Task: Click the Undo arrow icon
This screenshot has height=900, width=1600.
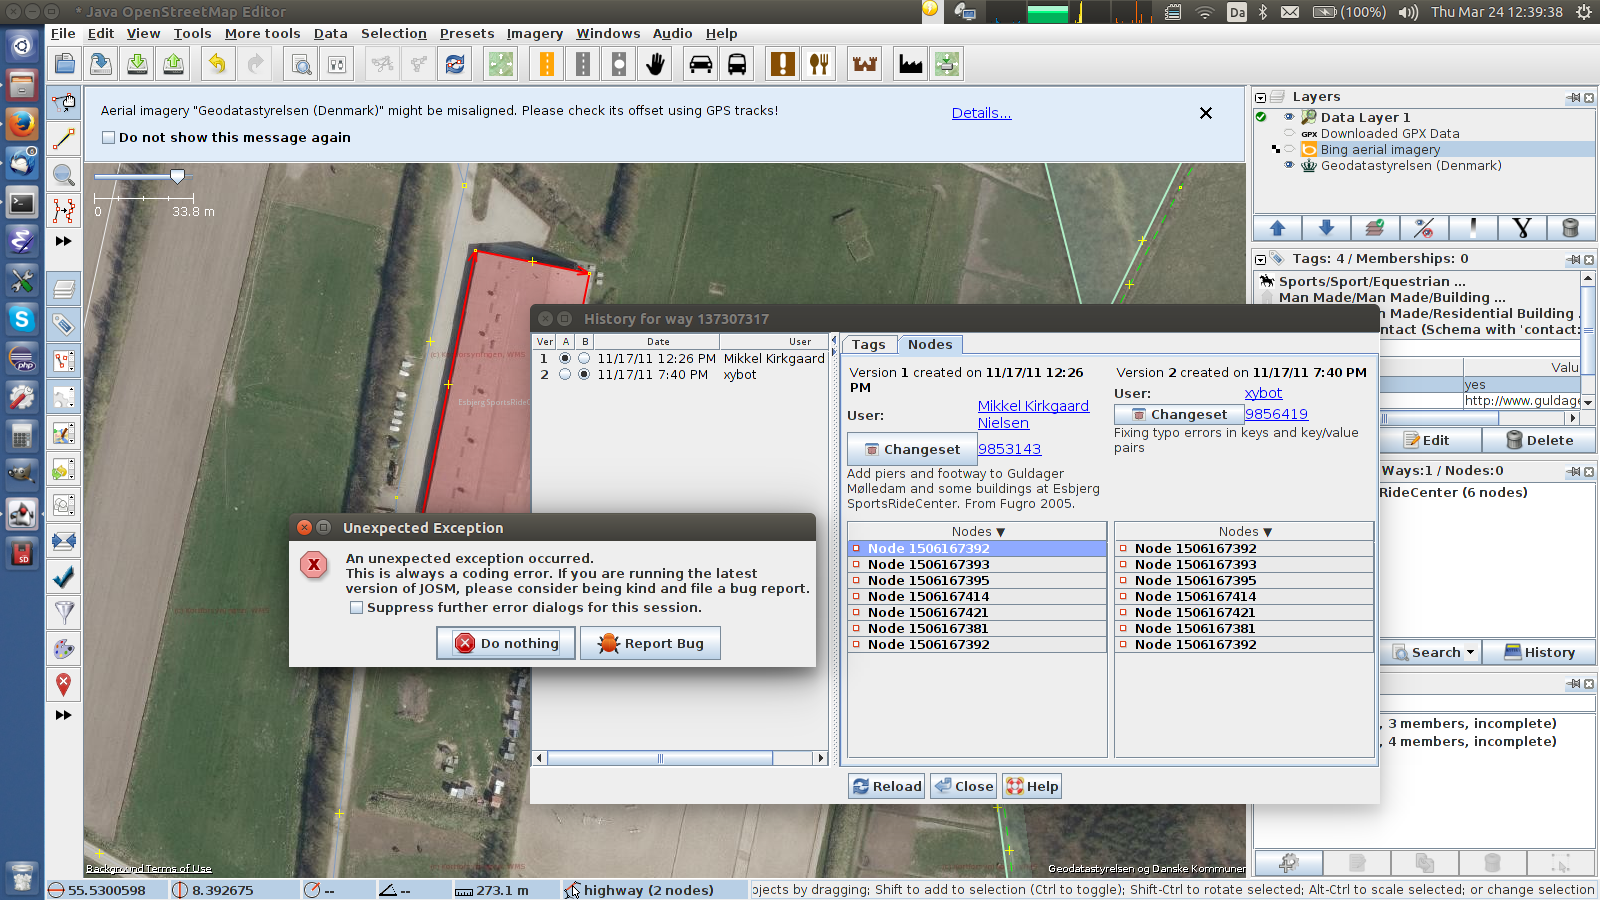Action: [216, 64]
